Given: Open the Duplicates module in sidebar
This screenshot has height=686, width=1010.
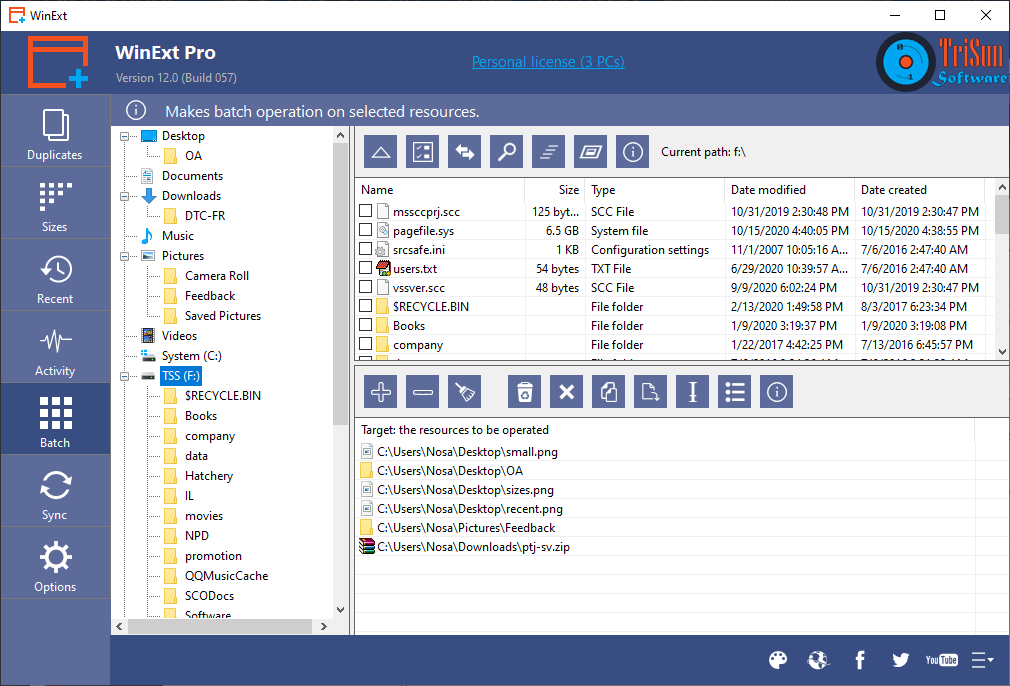Looking at the screenshot, I should point(55,131).
